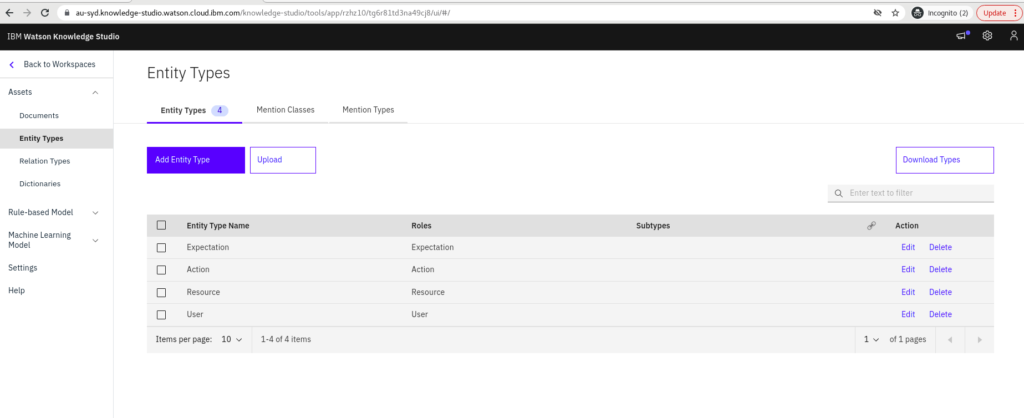Toggle the select-all header checkbox

(x=161, y=226)
